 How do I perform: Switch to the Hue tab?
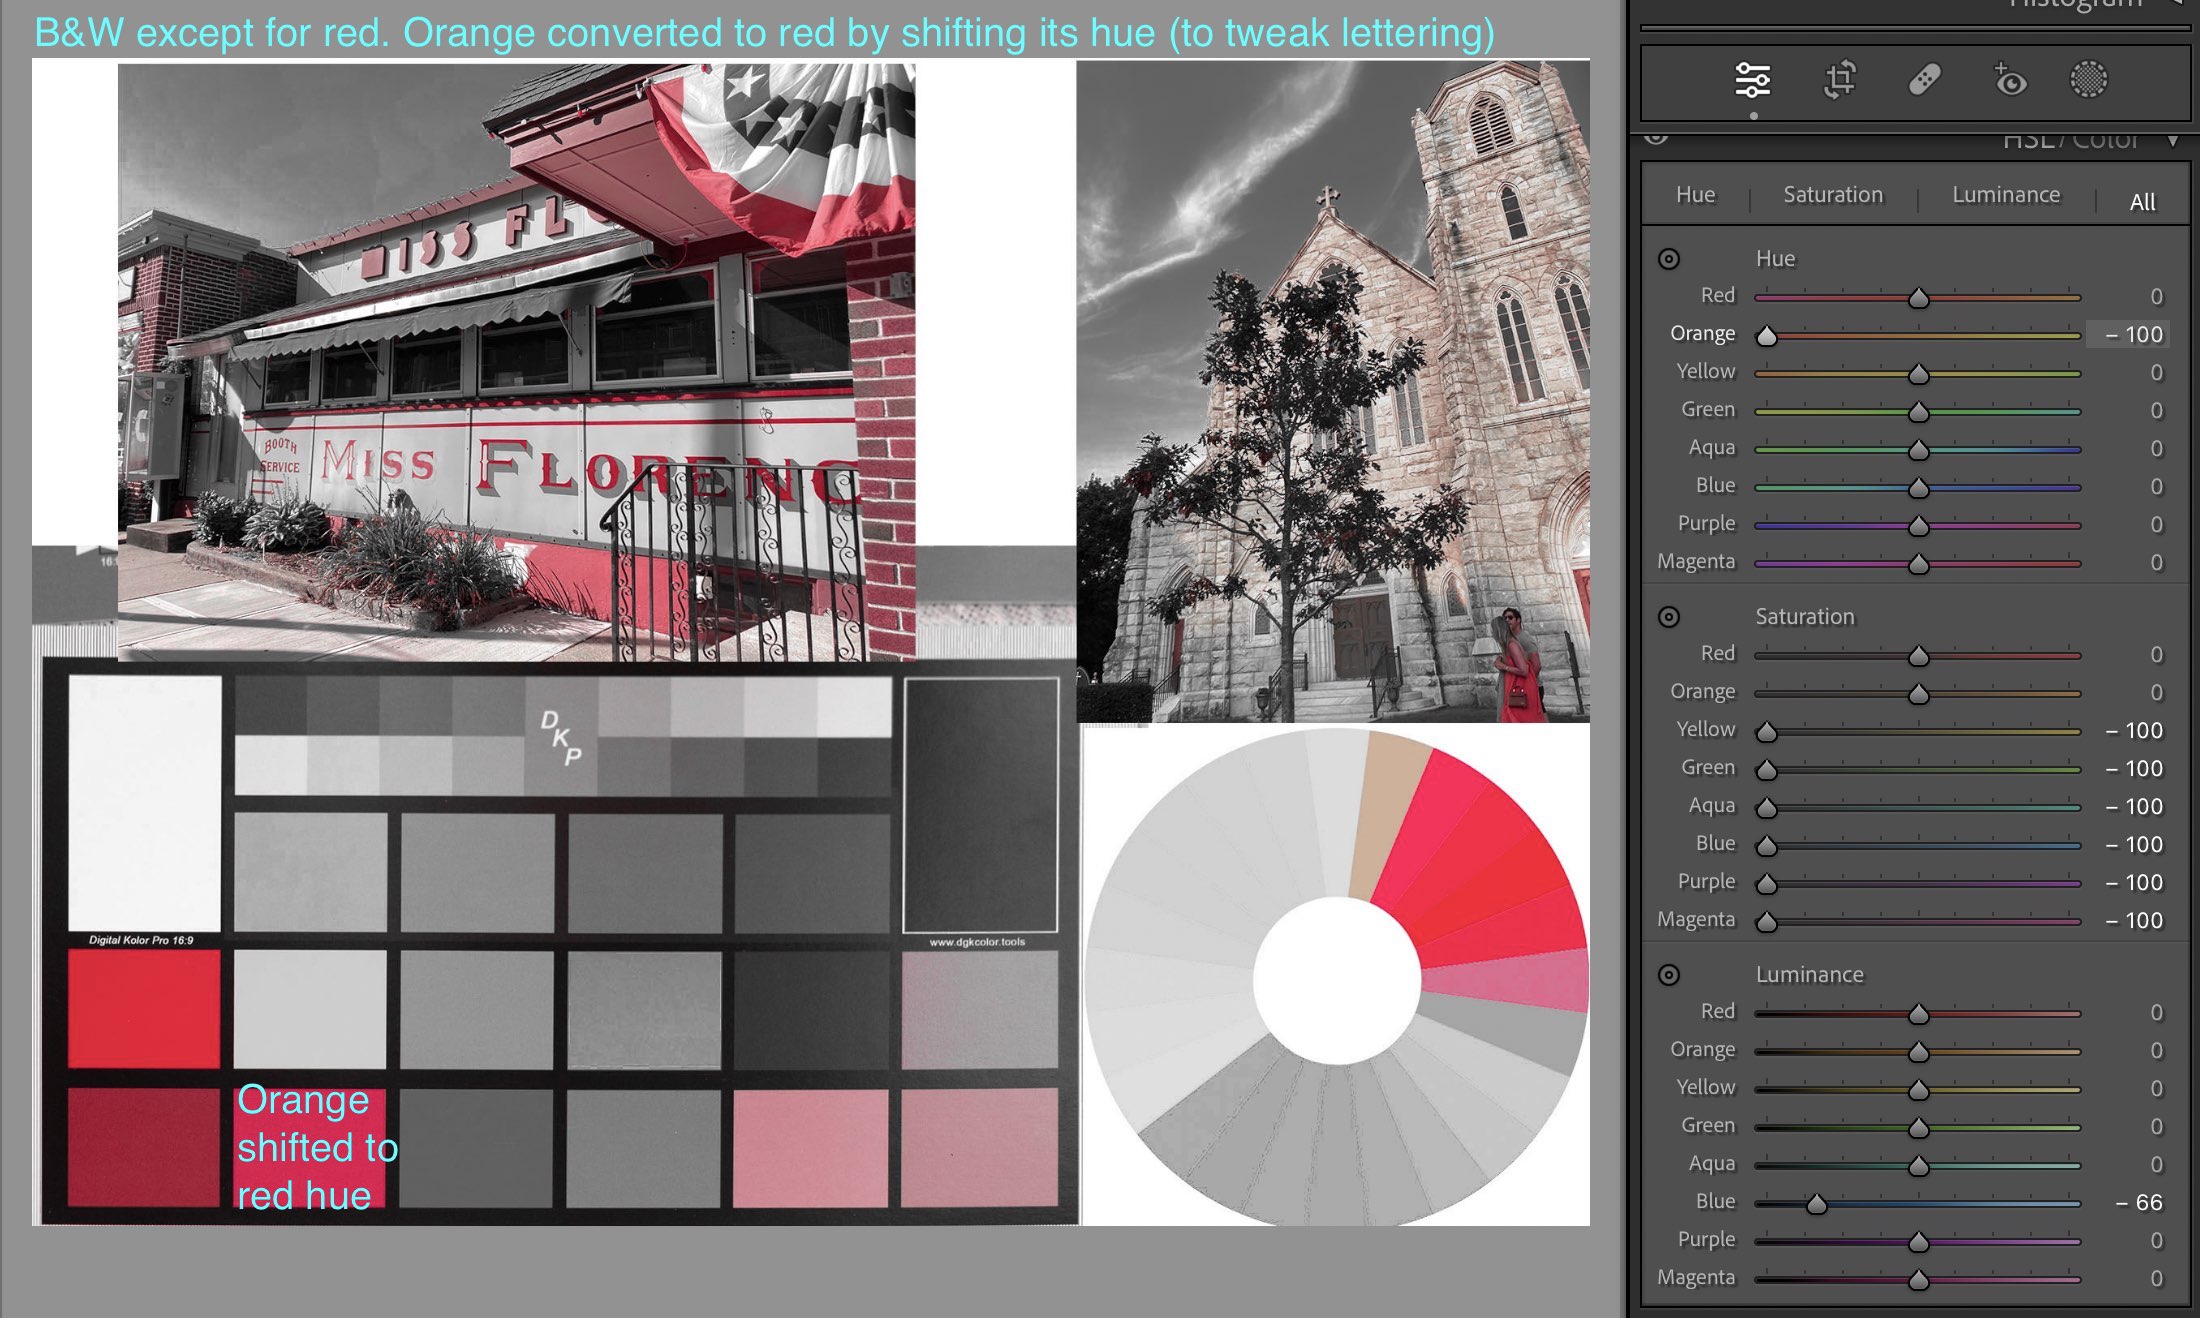pyautogui.click(x=1695, y=195)
